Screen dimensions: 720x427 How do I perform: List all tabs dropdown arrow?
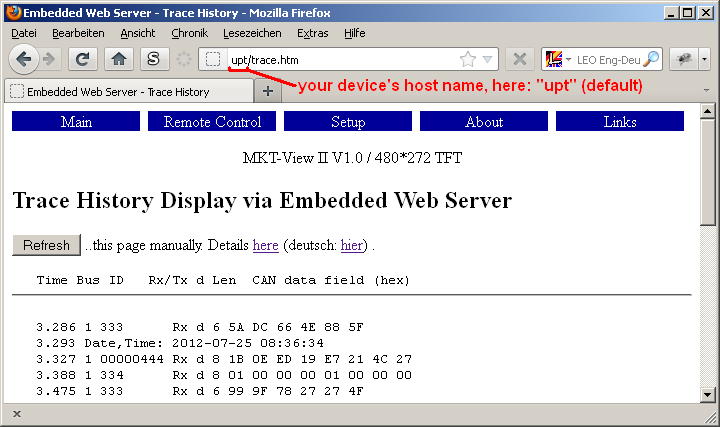[706, 90]
